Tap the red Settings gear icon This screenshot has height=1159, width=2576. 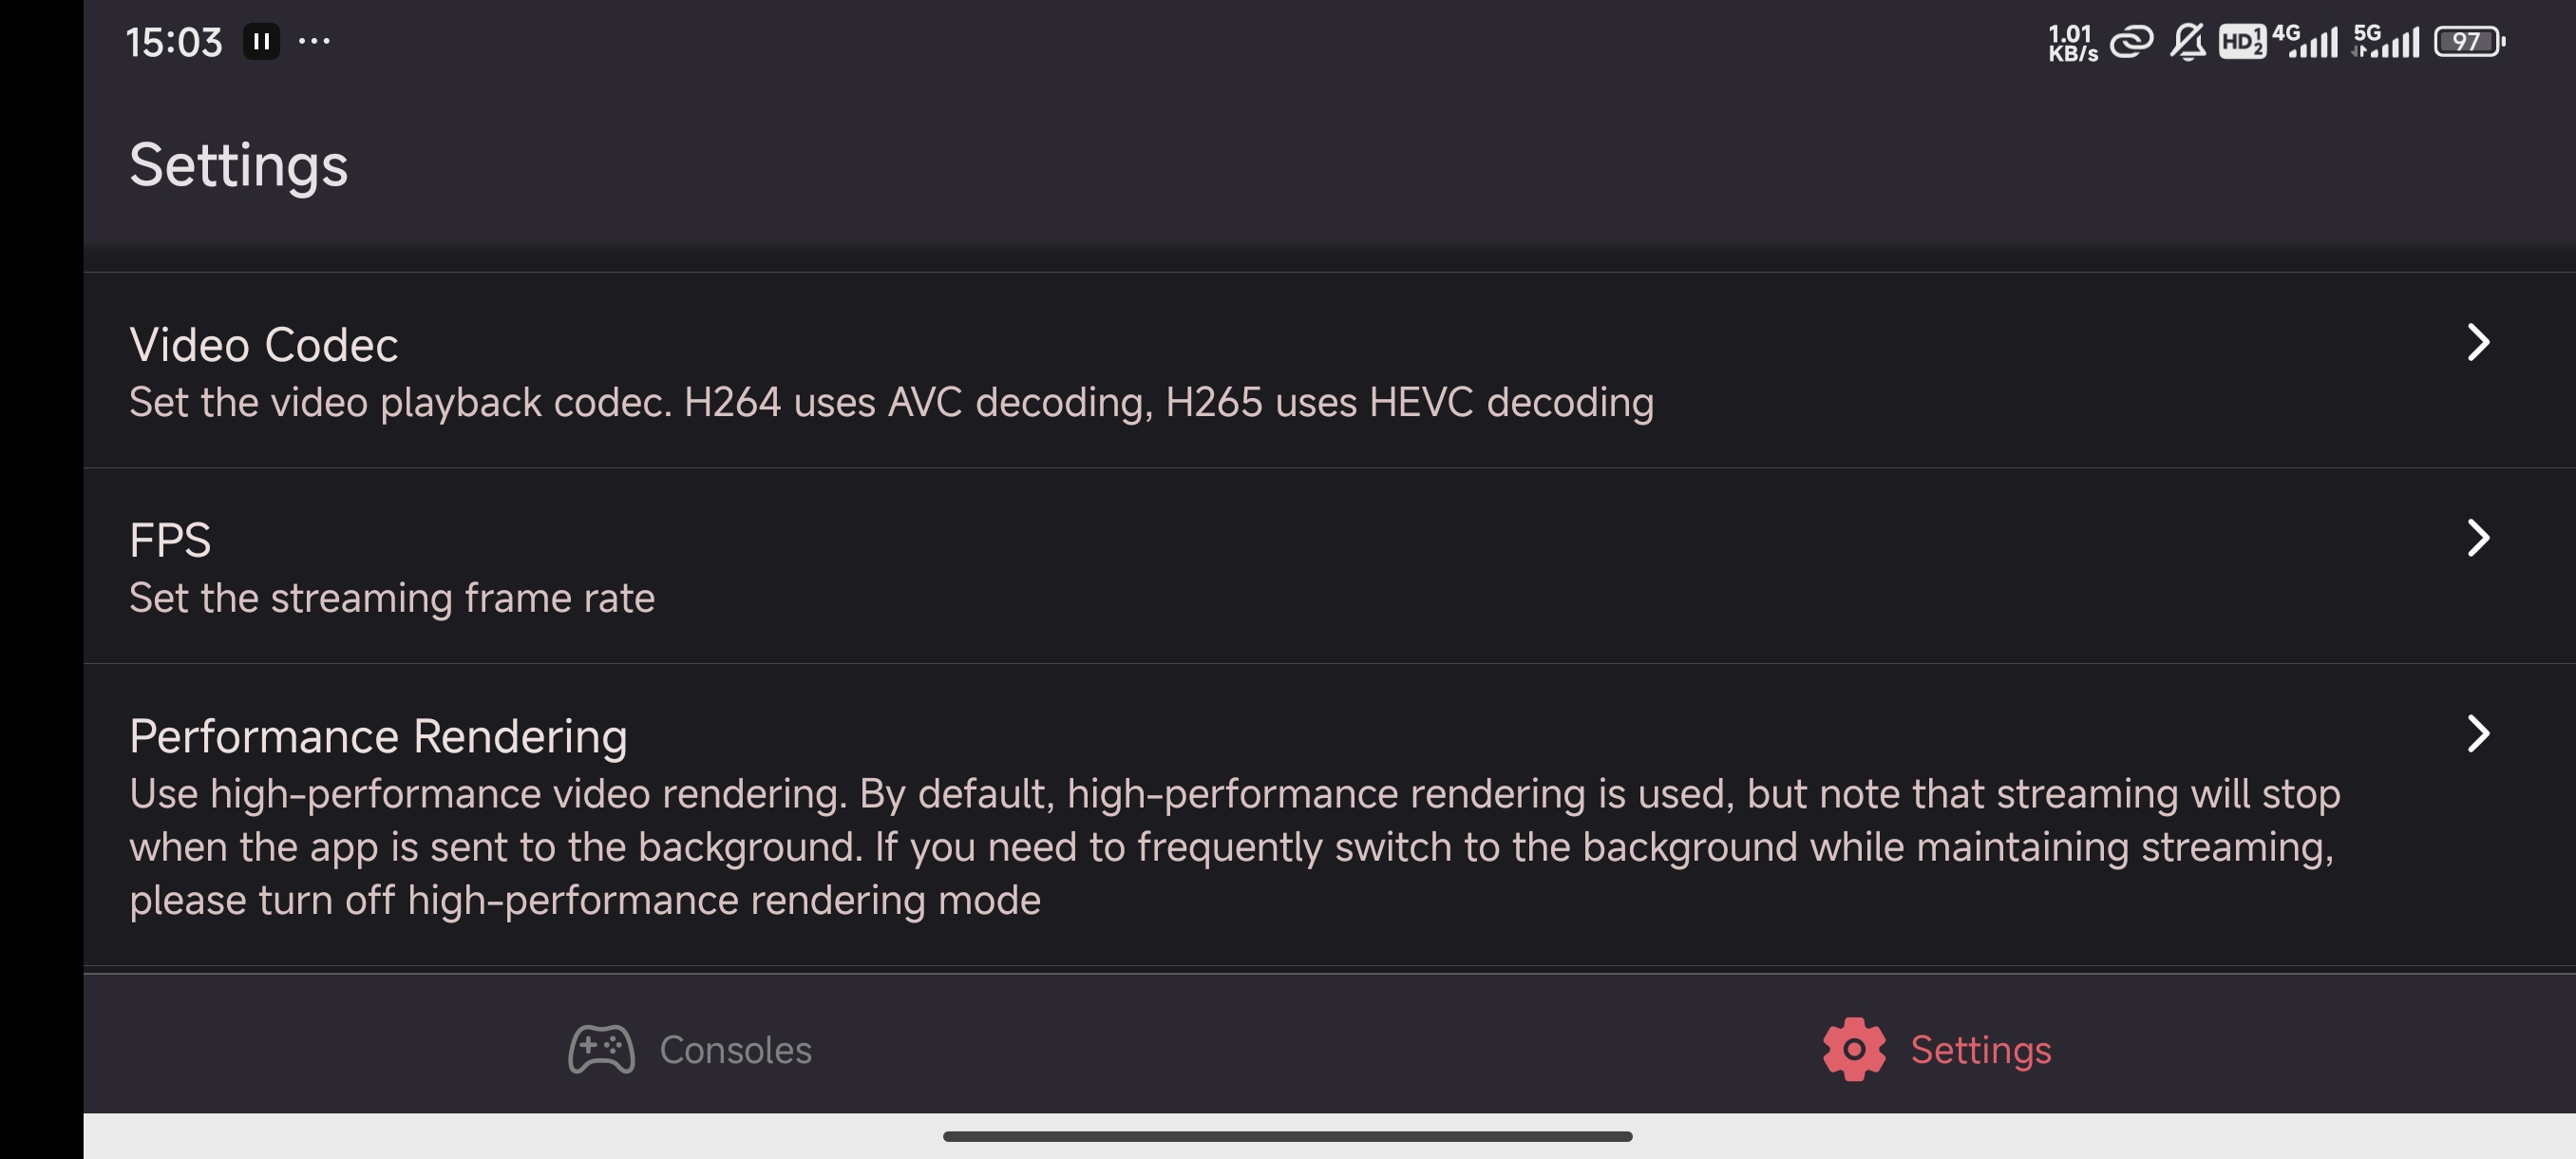[x=1853, y=1049]
